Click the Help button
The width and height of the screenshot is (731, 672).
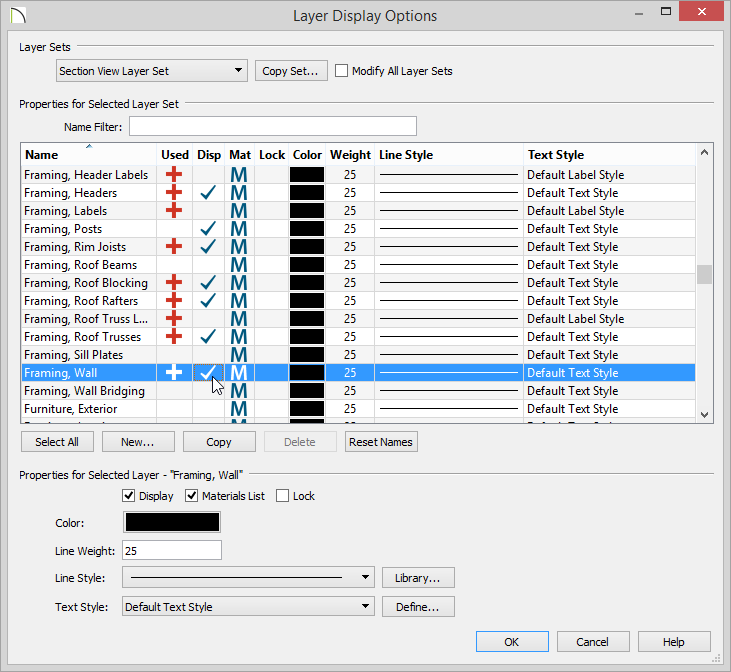click(x=674, y=642)
